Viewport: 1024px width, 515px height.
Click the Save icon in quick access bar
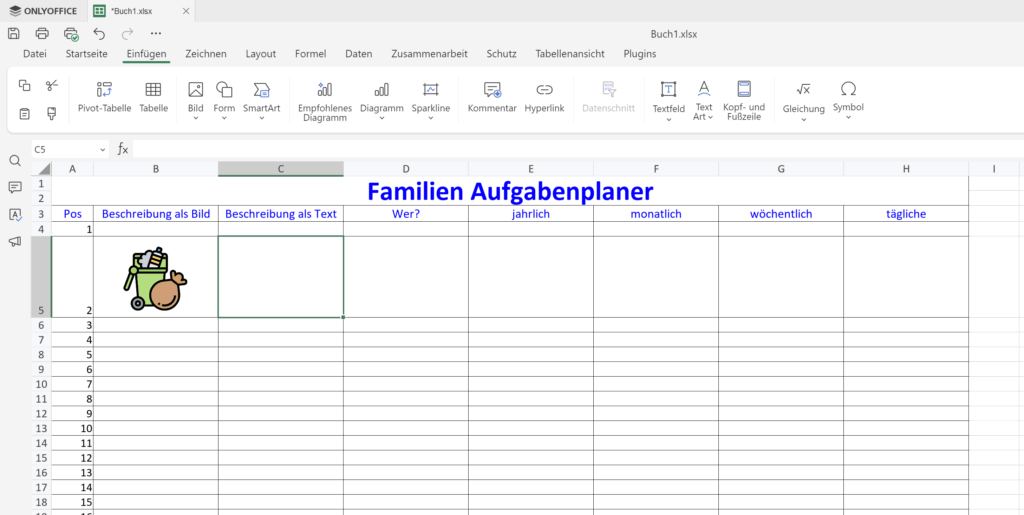pos(14,33)
